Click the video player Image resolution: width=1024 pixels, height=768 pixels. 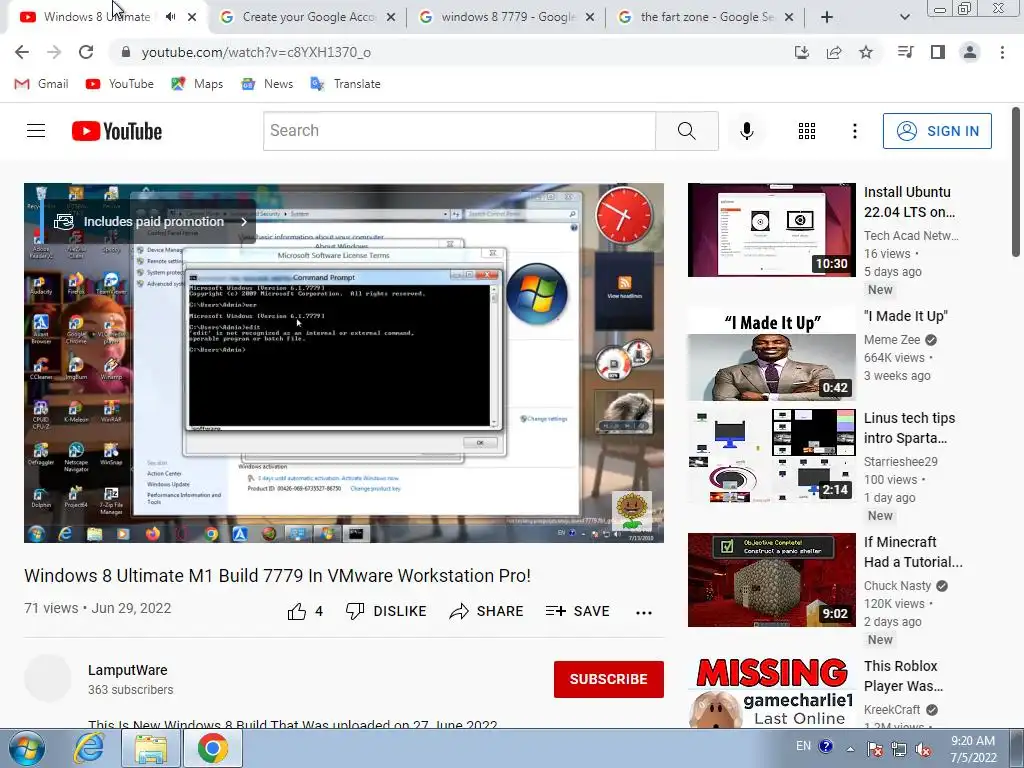pos(344,362)
